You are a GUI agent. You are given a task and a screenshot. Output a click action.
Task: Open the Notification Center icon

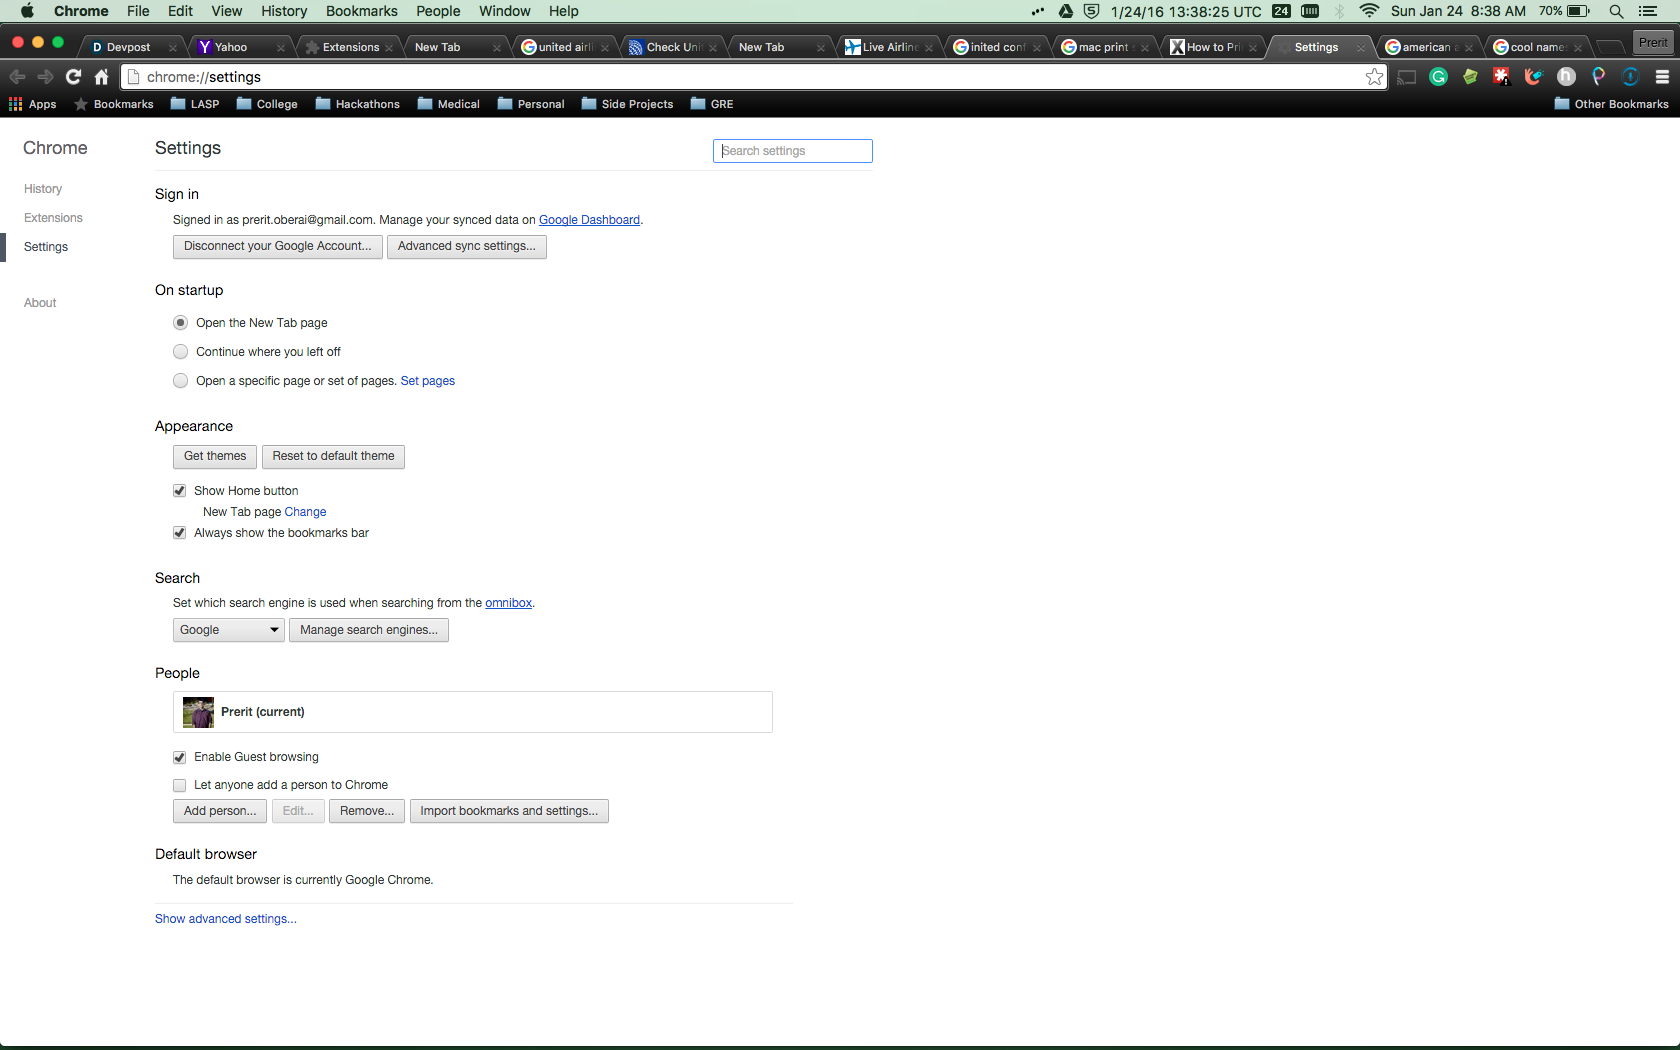1648,11
